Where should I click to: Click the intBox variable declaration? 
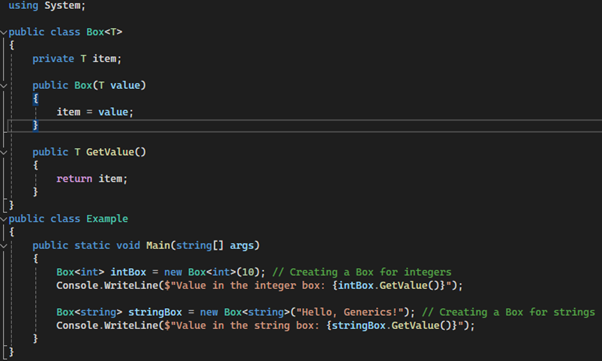(128, 272)
